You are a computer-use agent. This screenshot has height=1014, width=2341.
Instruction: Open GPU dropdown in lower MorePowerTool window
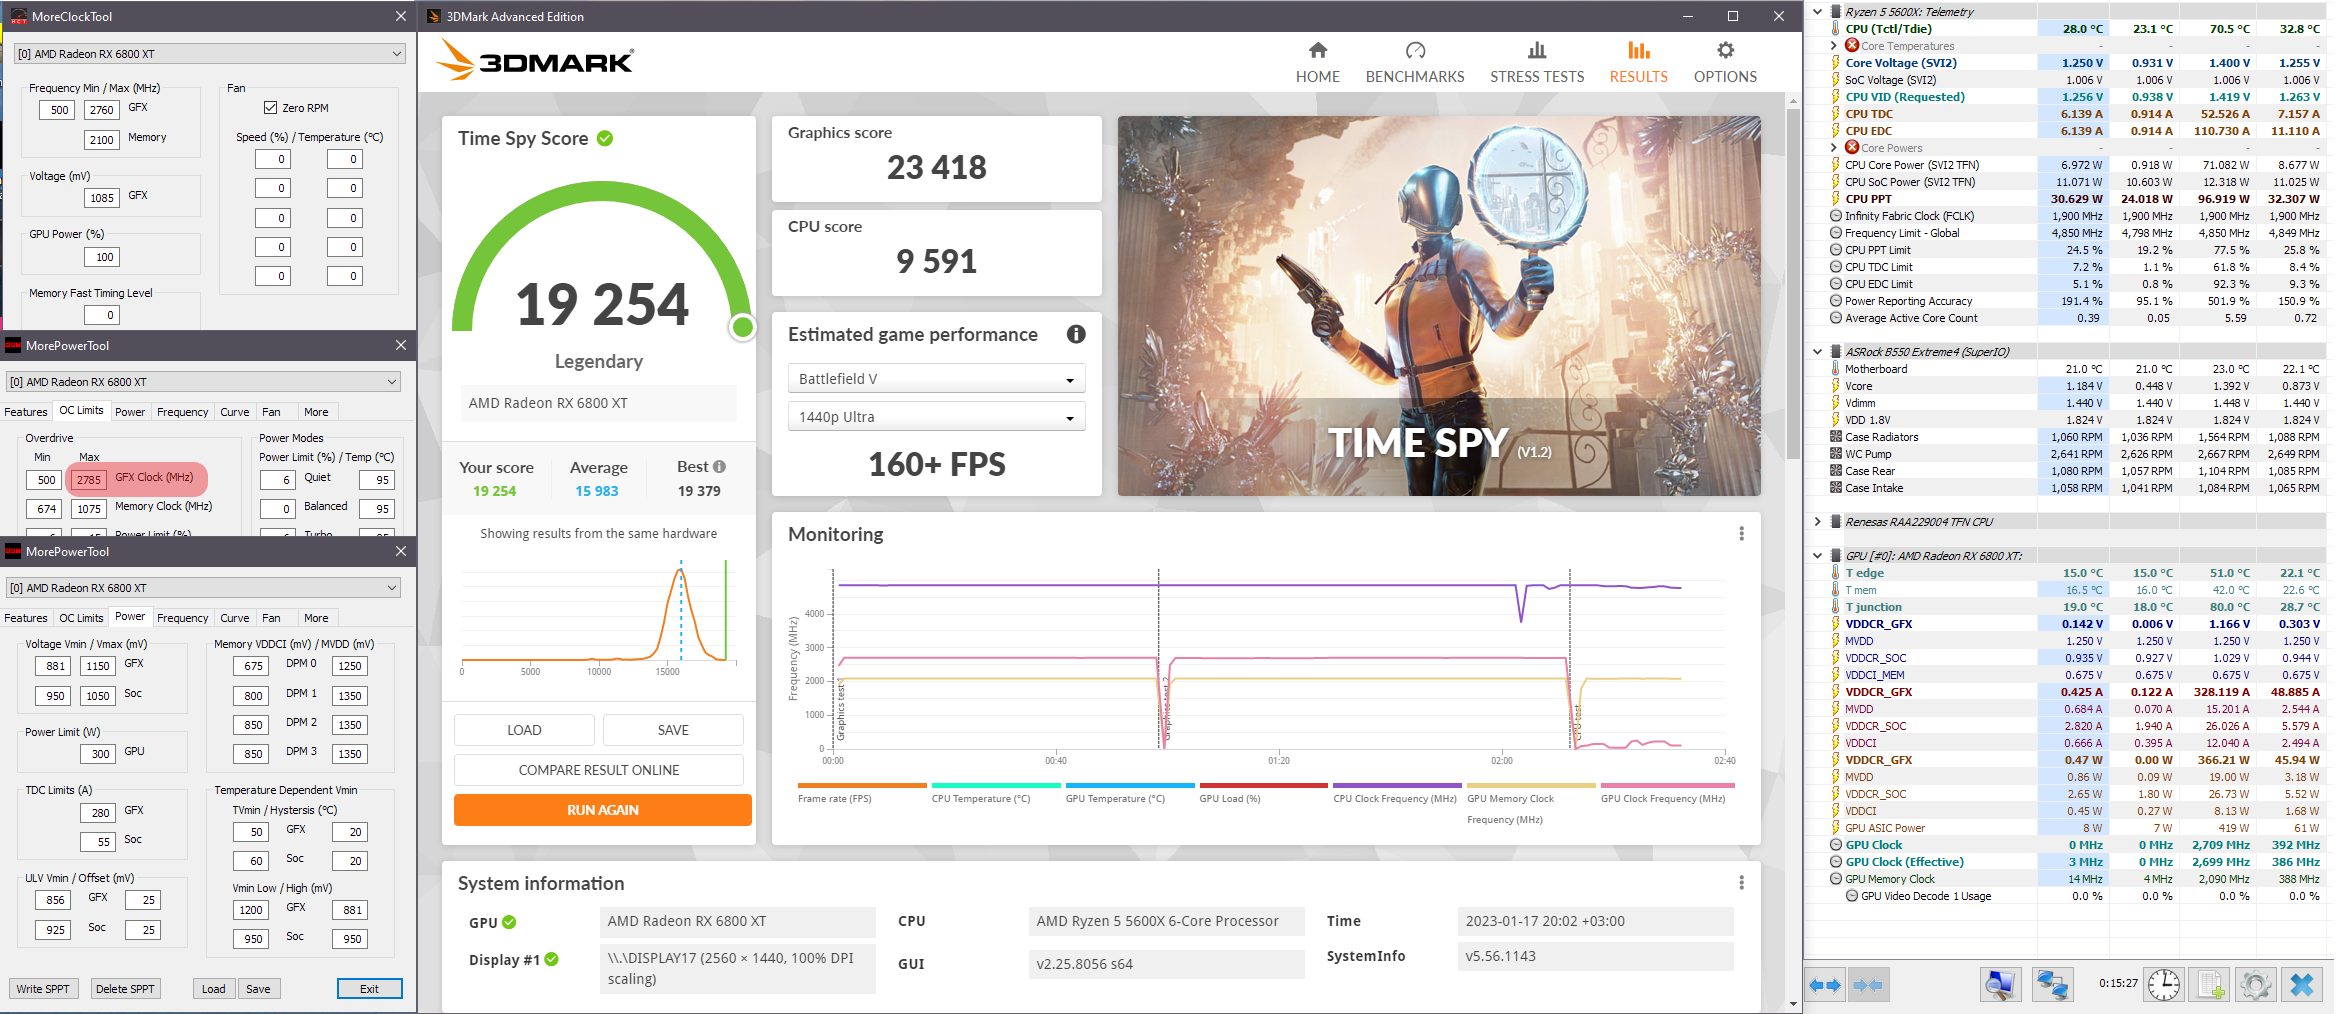(x=204, y=588)
